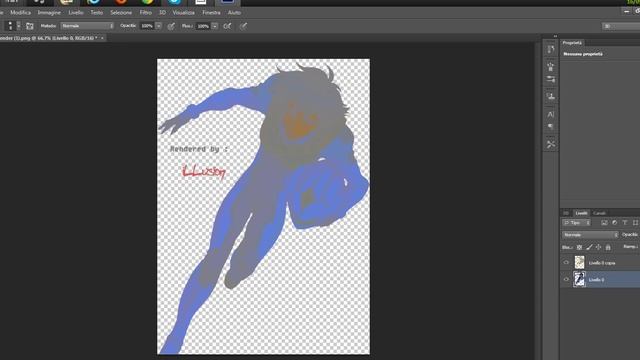This screenshot has height=360, width=640.
Task: Toggle pressure for size icon
Action: pyautogui.click(x=243, y=26)
